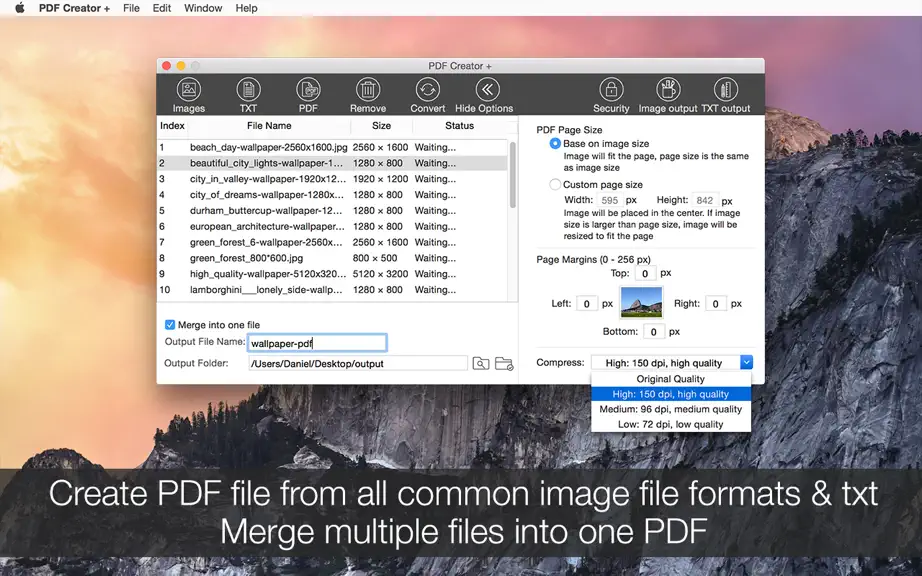Viewport: 922px width, 576px height.
Task: Click the PDF toolbar icon
Action: [x=308, y=90]
